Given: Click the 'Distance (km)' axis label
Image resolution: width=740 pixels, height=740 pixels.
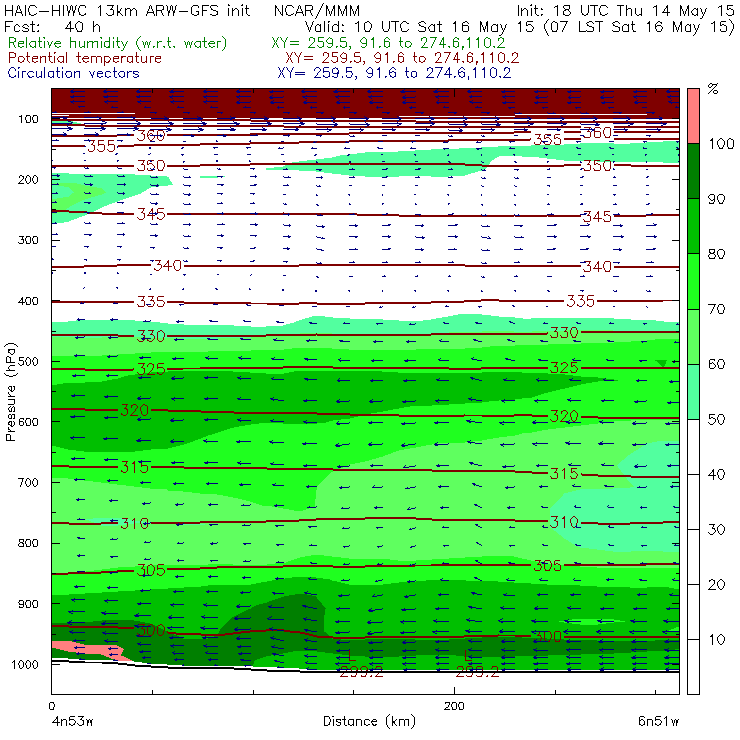Looking at the screenshot, I should point(369,721).
